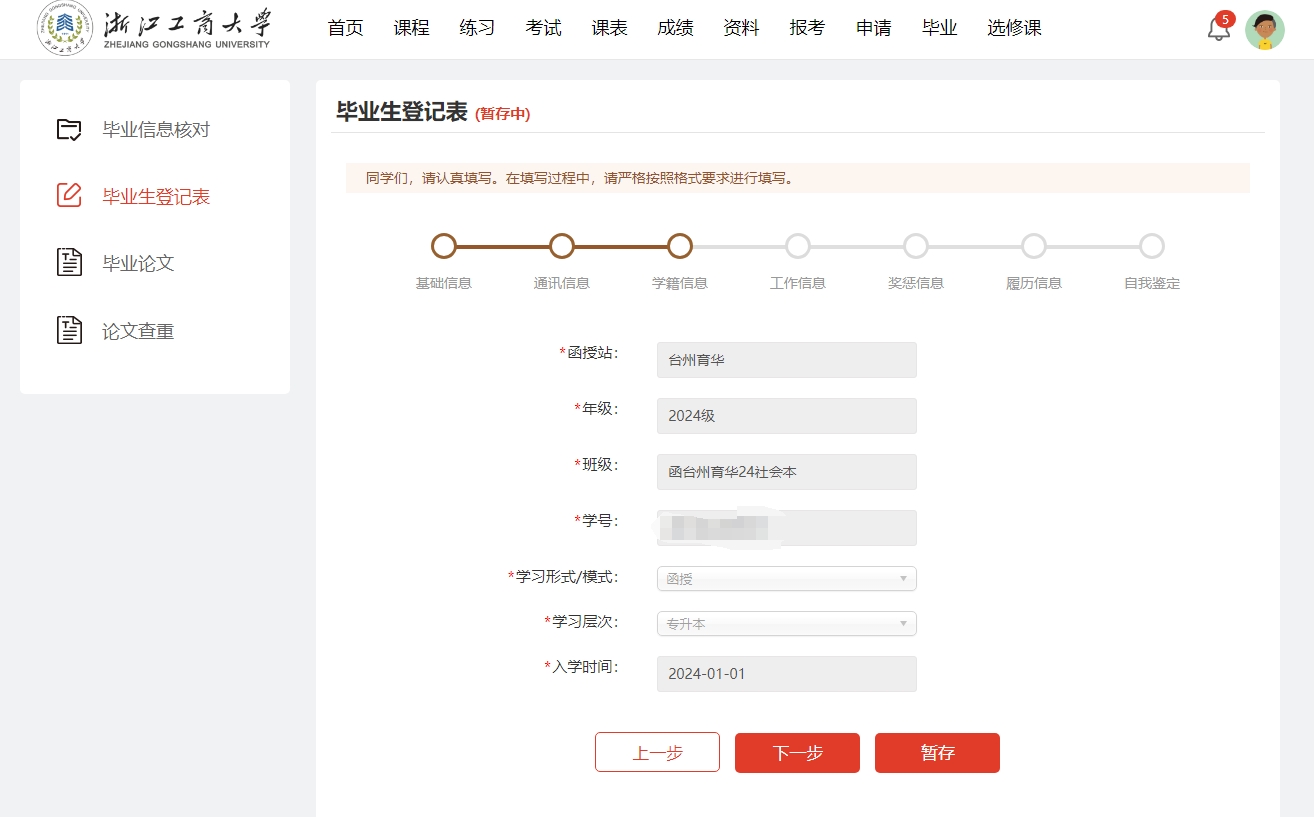
Task: Click the notification bell icon
Action: click(1218, 29)
